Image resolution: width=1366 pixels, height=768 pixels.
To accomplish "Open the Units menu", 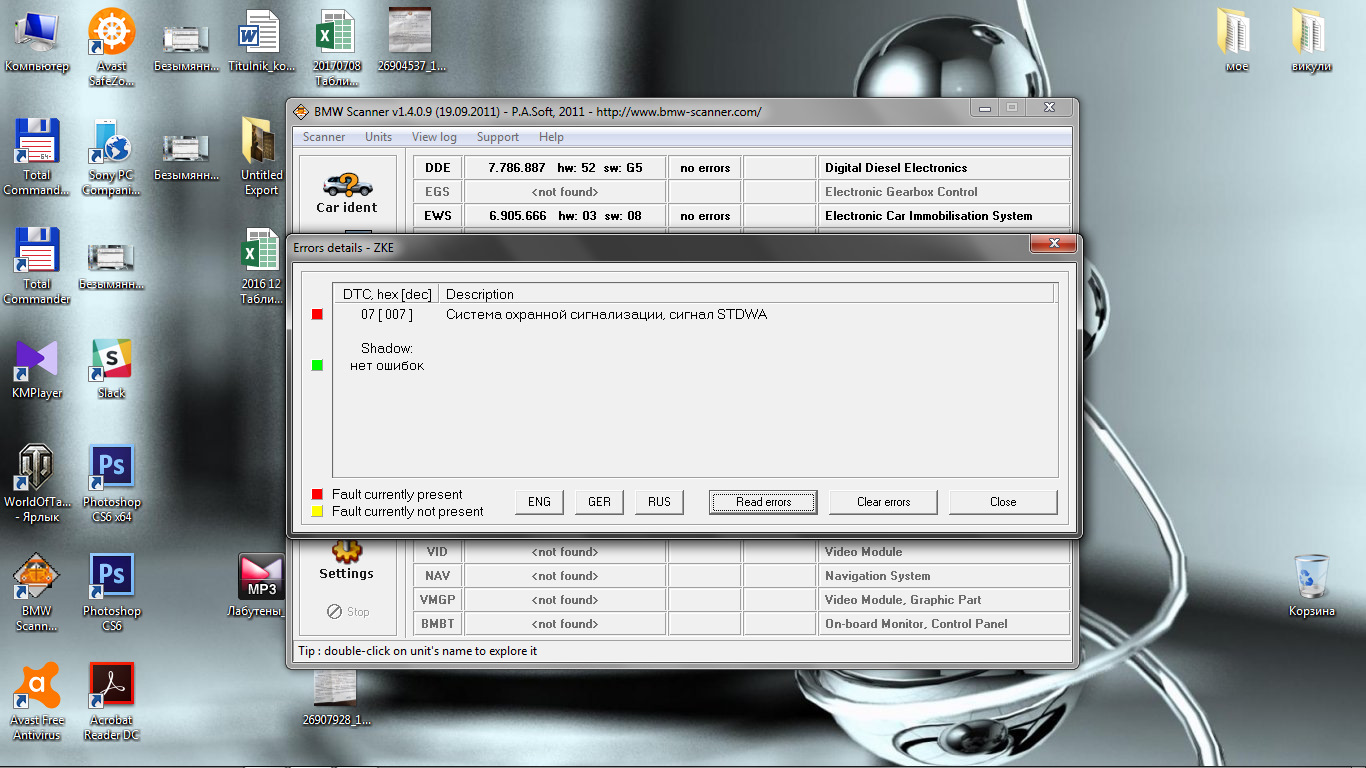I will coord(378,137).
